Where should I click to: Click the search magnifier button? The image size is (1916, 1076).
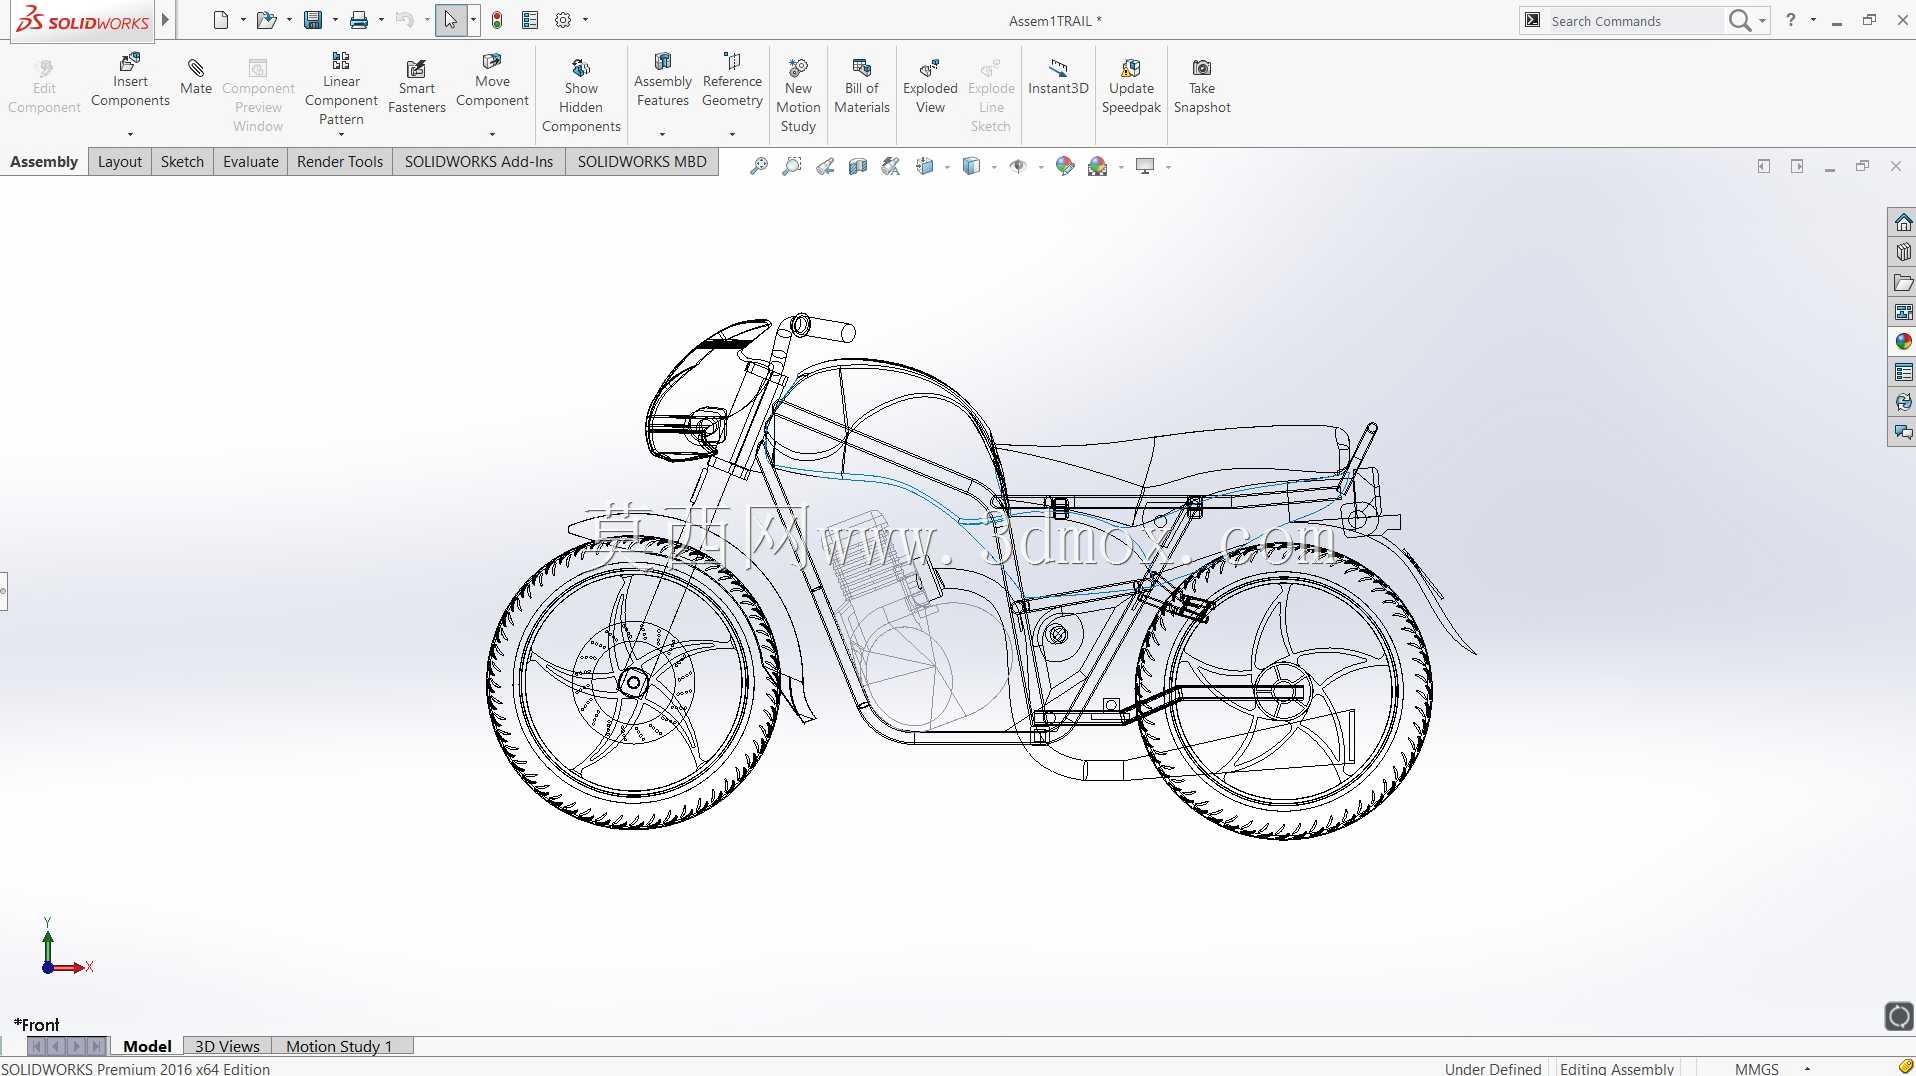[x=1740, y=21]
